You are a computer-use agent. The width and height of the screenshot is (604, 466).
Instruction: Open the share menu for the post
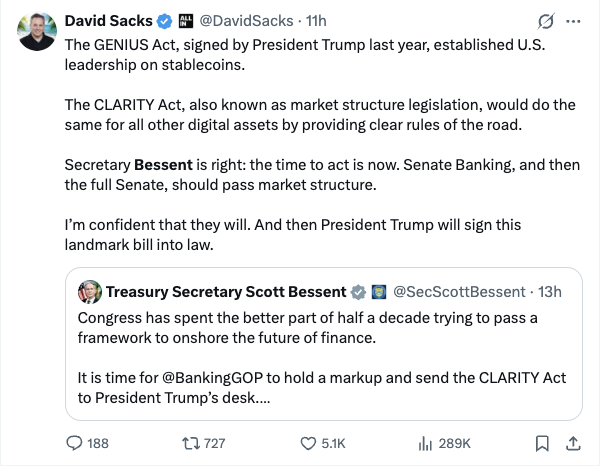(573, 442)
